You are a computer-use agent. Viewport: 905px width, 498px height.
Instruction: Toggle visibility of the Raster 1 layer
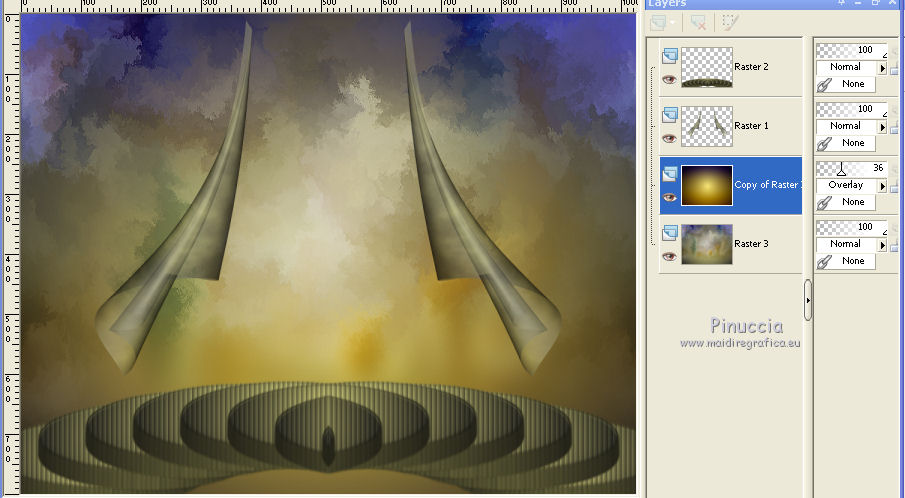(x=669, y=138)
